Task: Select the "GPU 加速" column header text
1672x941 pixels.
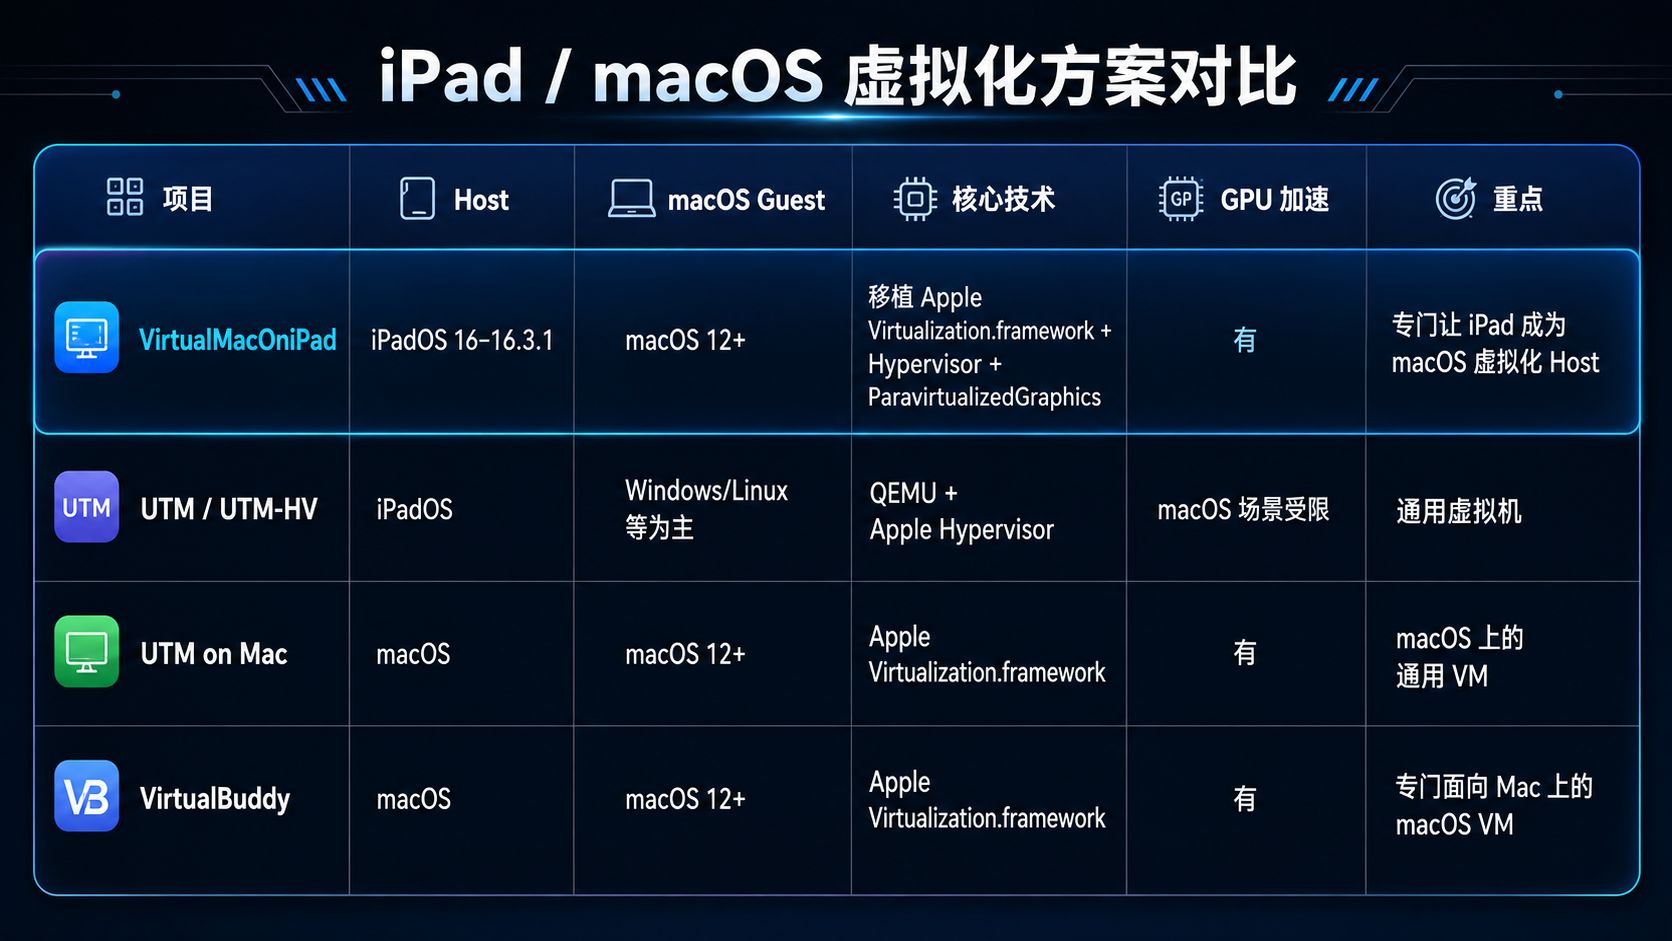Action: pos(1275,199)
